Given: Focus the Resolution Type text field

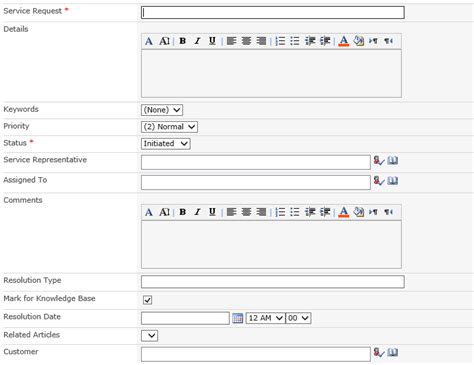Looking at the screenshot, I should point(273,282).
